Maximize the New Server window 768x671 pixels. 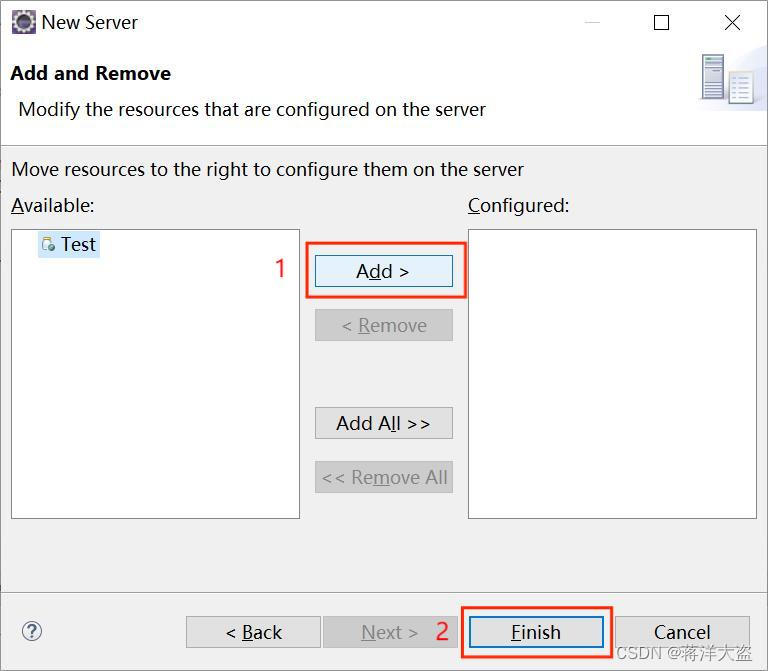point(661,23)
